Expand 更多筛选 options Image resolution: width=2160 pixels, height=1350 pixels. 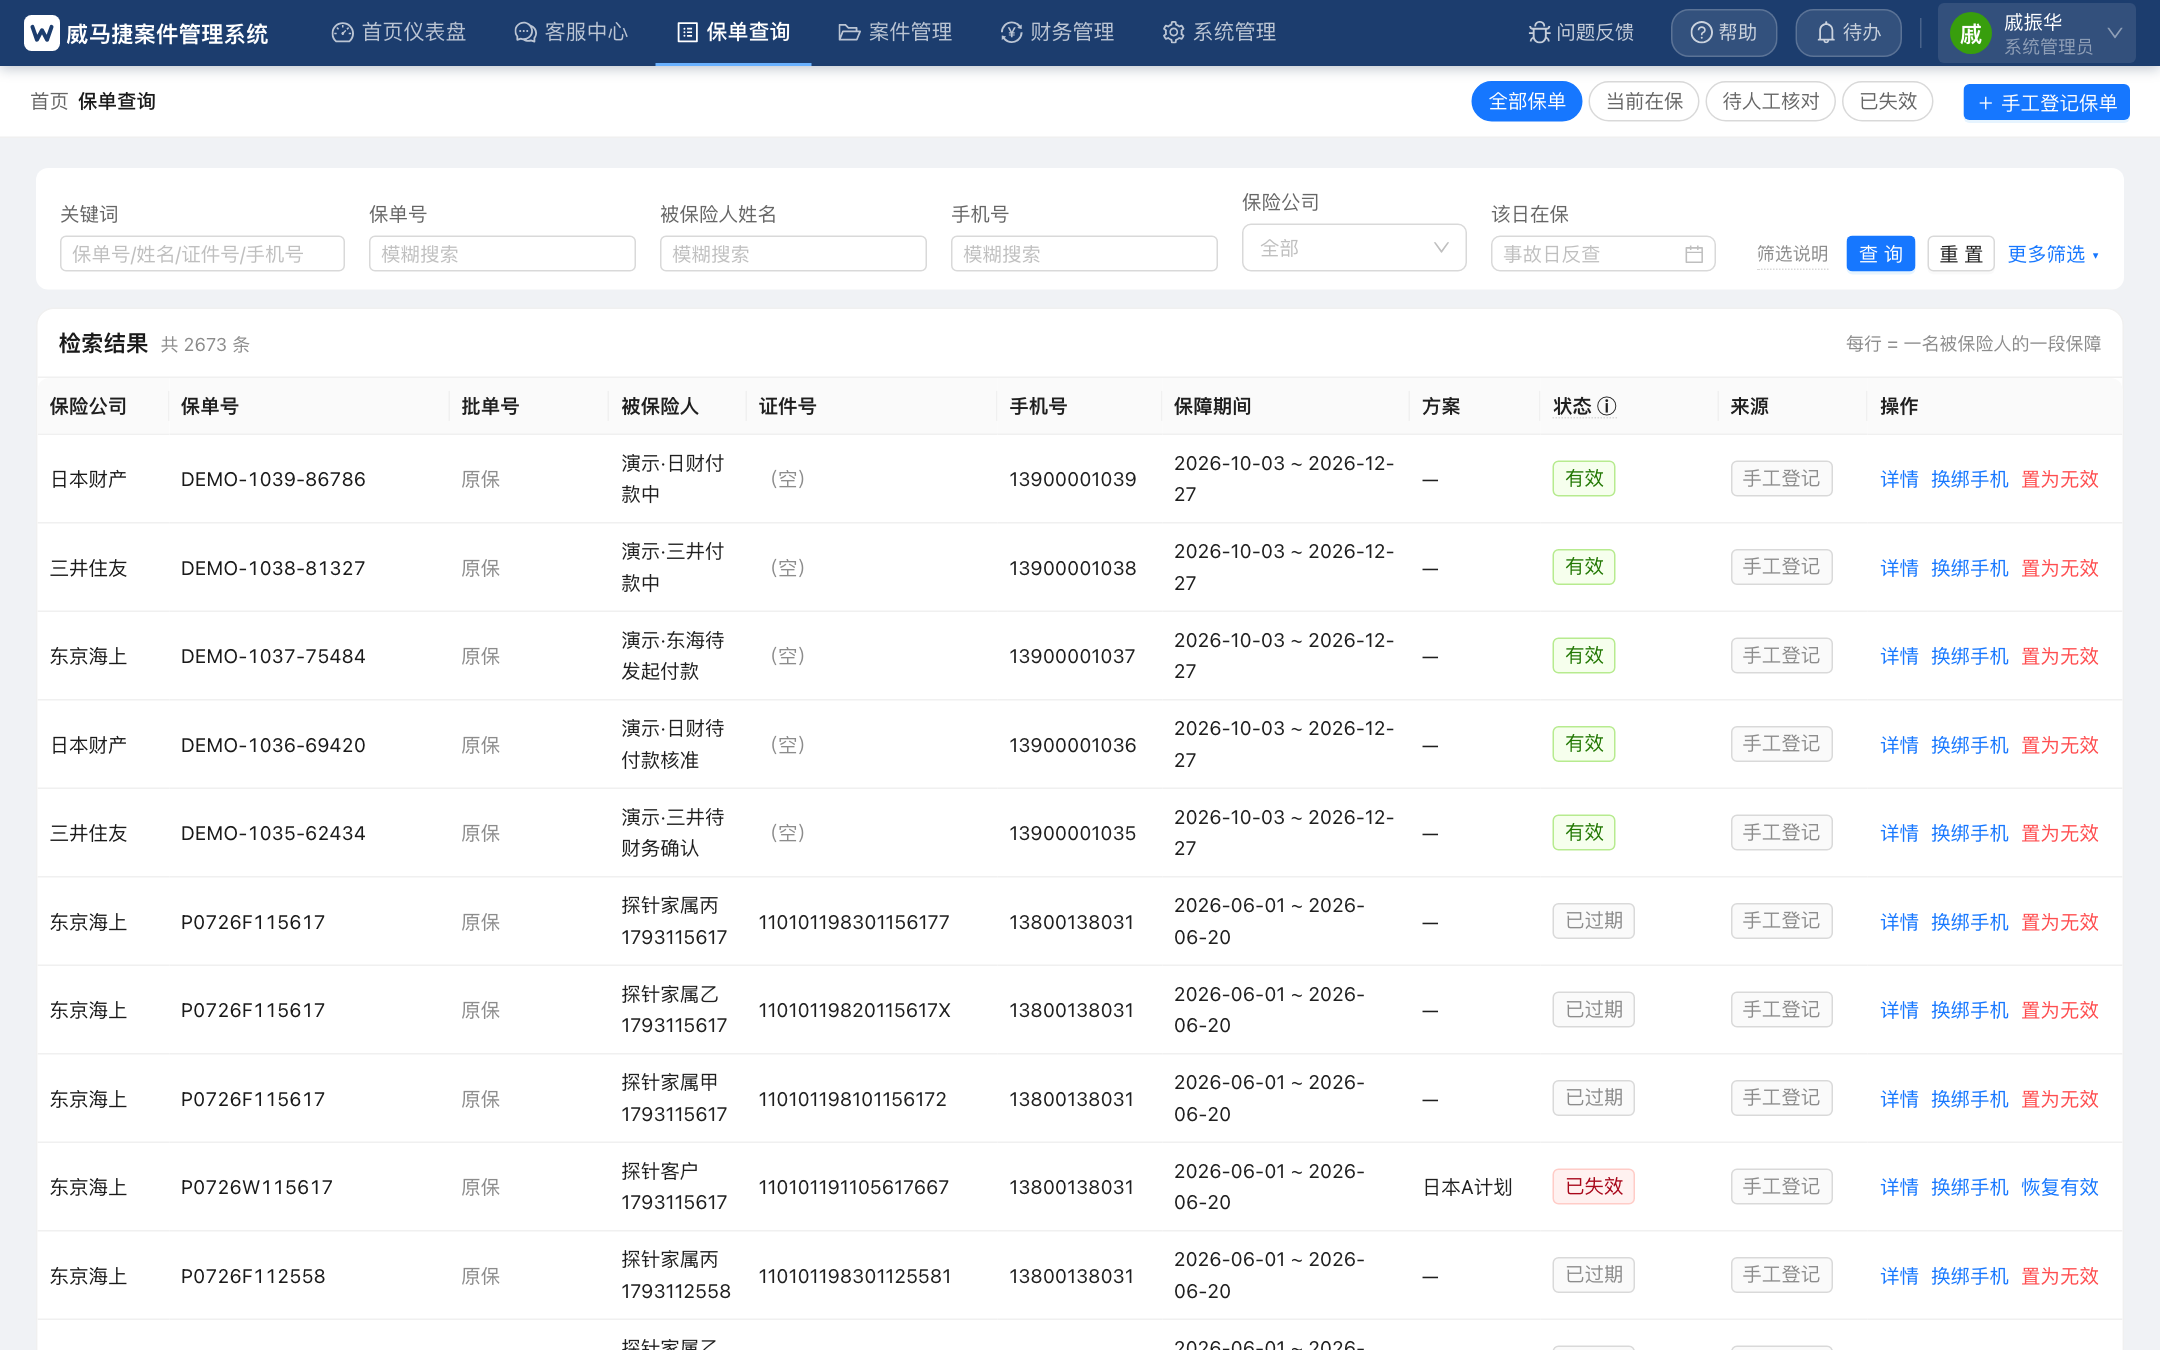pyautogui.click(x=2053, y=254)
